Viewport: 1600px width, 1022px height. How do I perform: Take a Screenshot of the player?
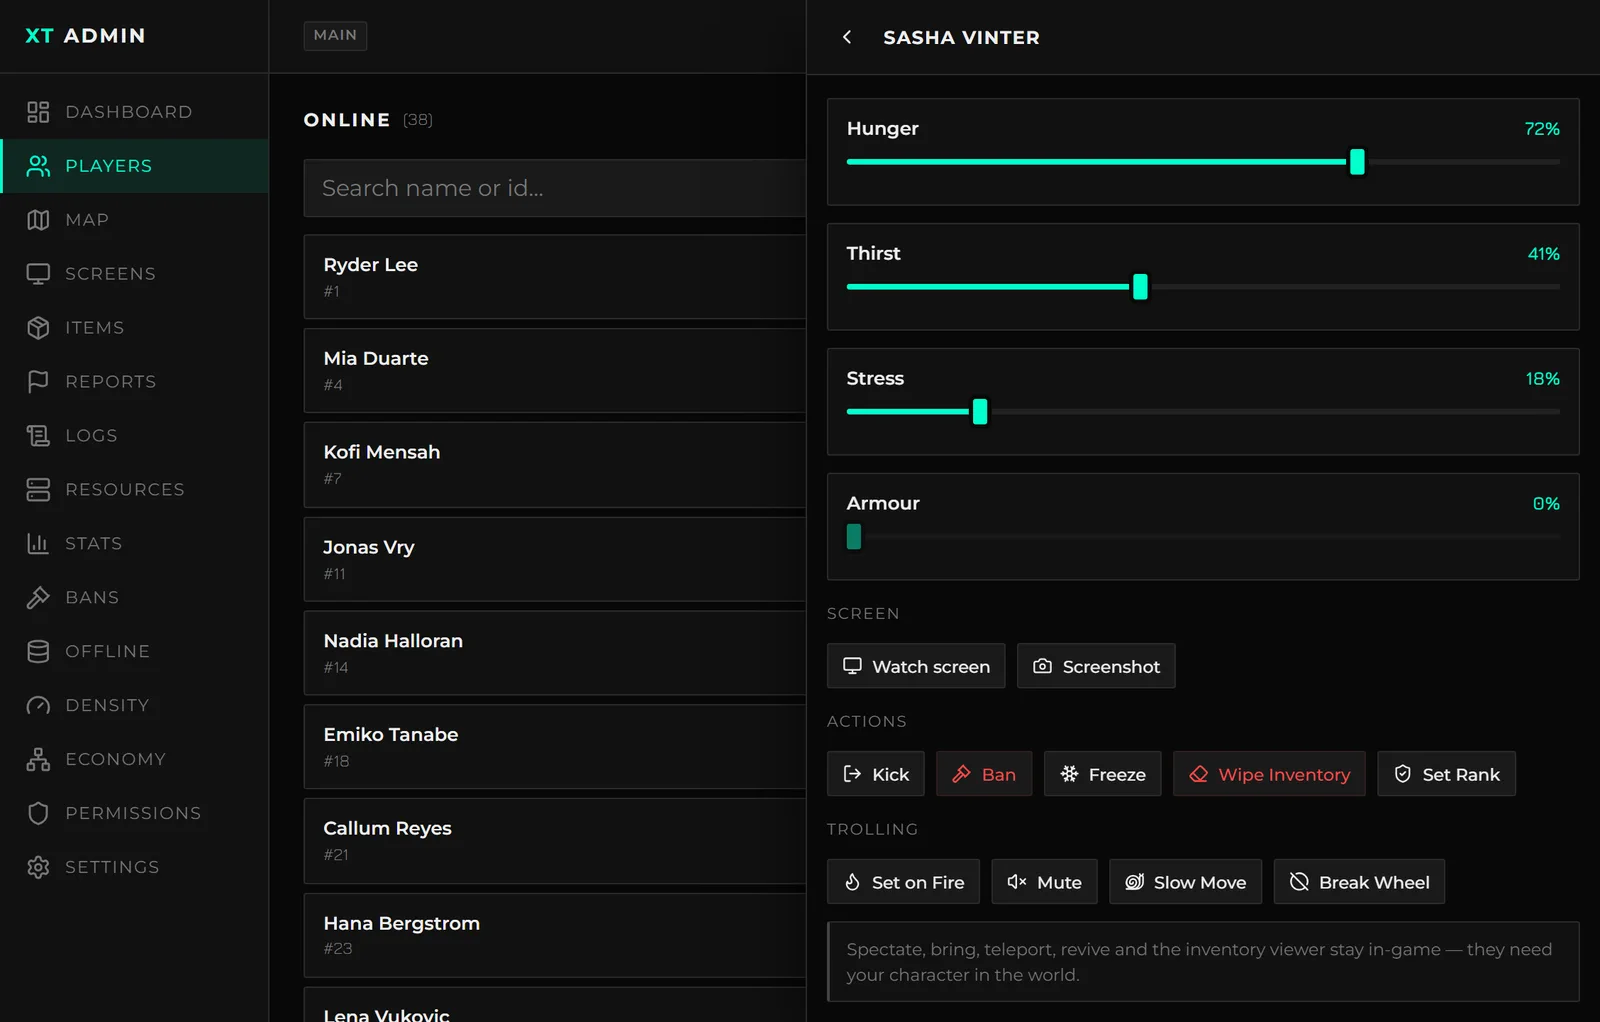click(x=1096, y=666)
